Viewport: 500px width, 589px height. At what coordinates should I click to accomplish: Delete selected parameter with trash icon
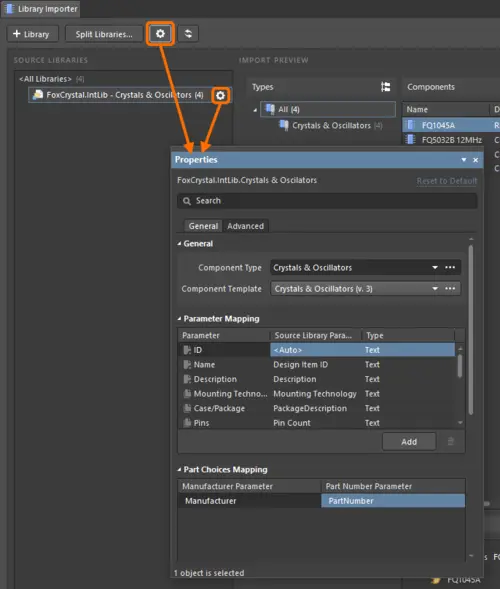451,441
